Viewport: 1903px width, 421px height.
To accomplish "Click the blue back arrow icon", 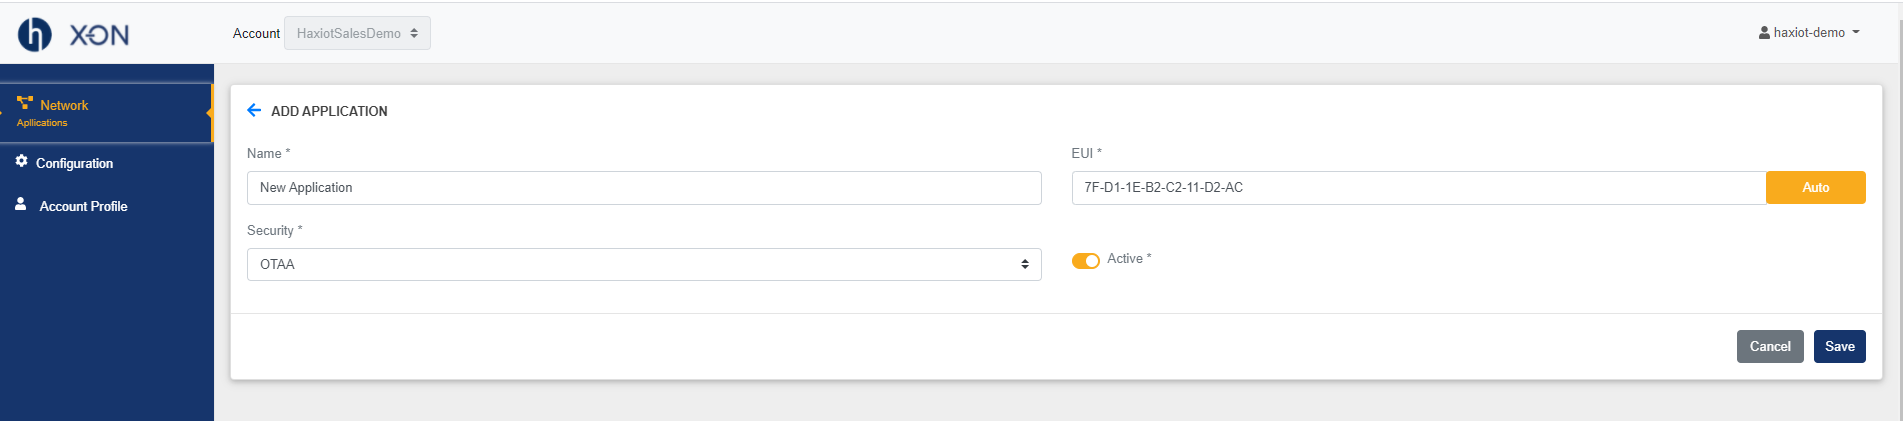I will [x=254, y=110].
